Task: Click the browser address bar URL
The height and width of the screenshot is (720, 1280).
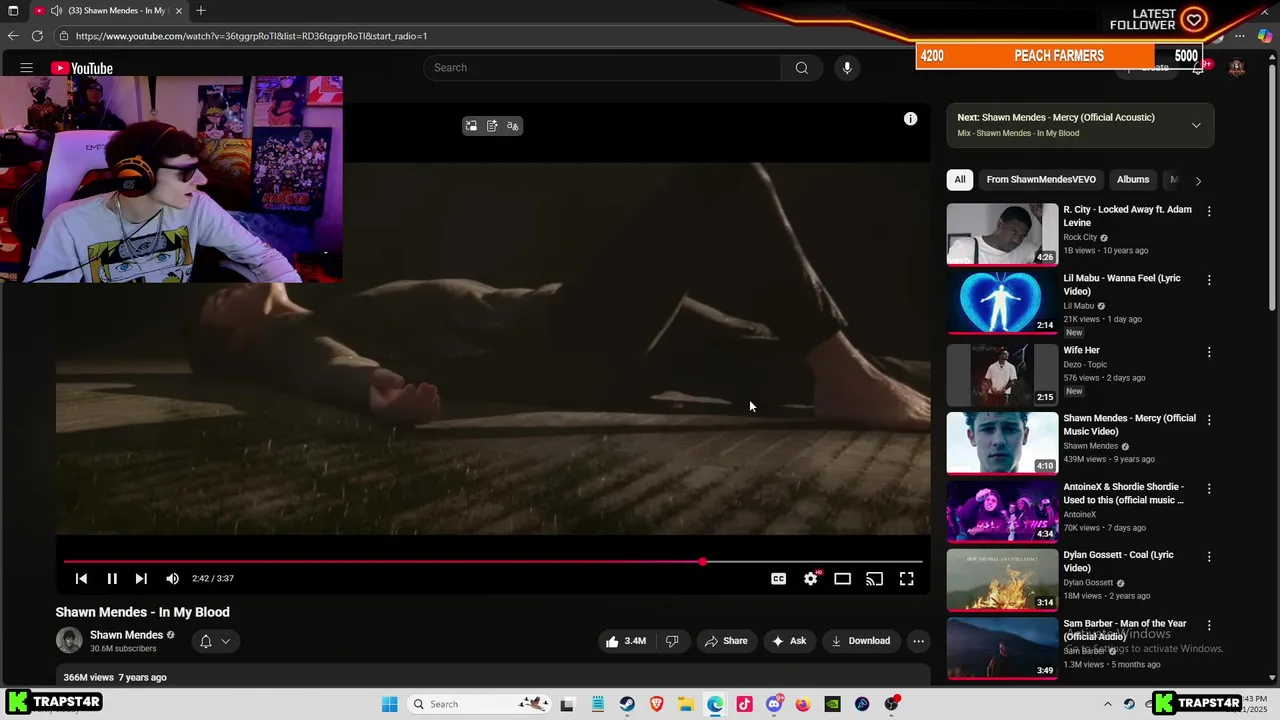Action: tap(251, 36)
